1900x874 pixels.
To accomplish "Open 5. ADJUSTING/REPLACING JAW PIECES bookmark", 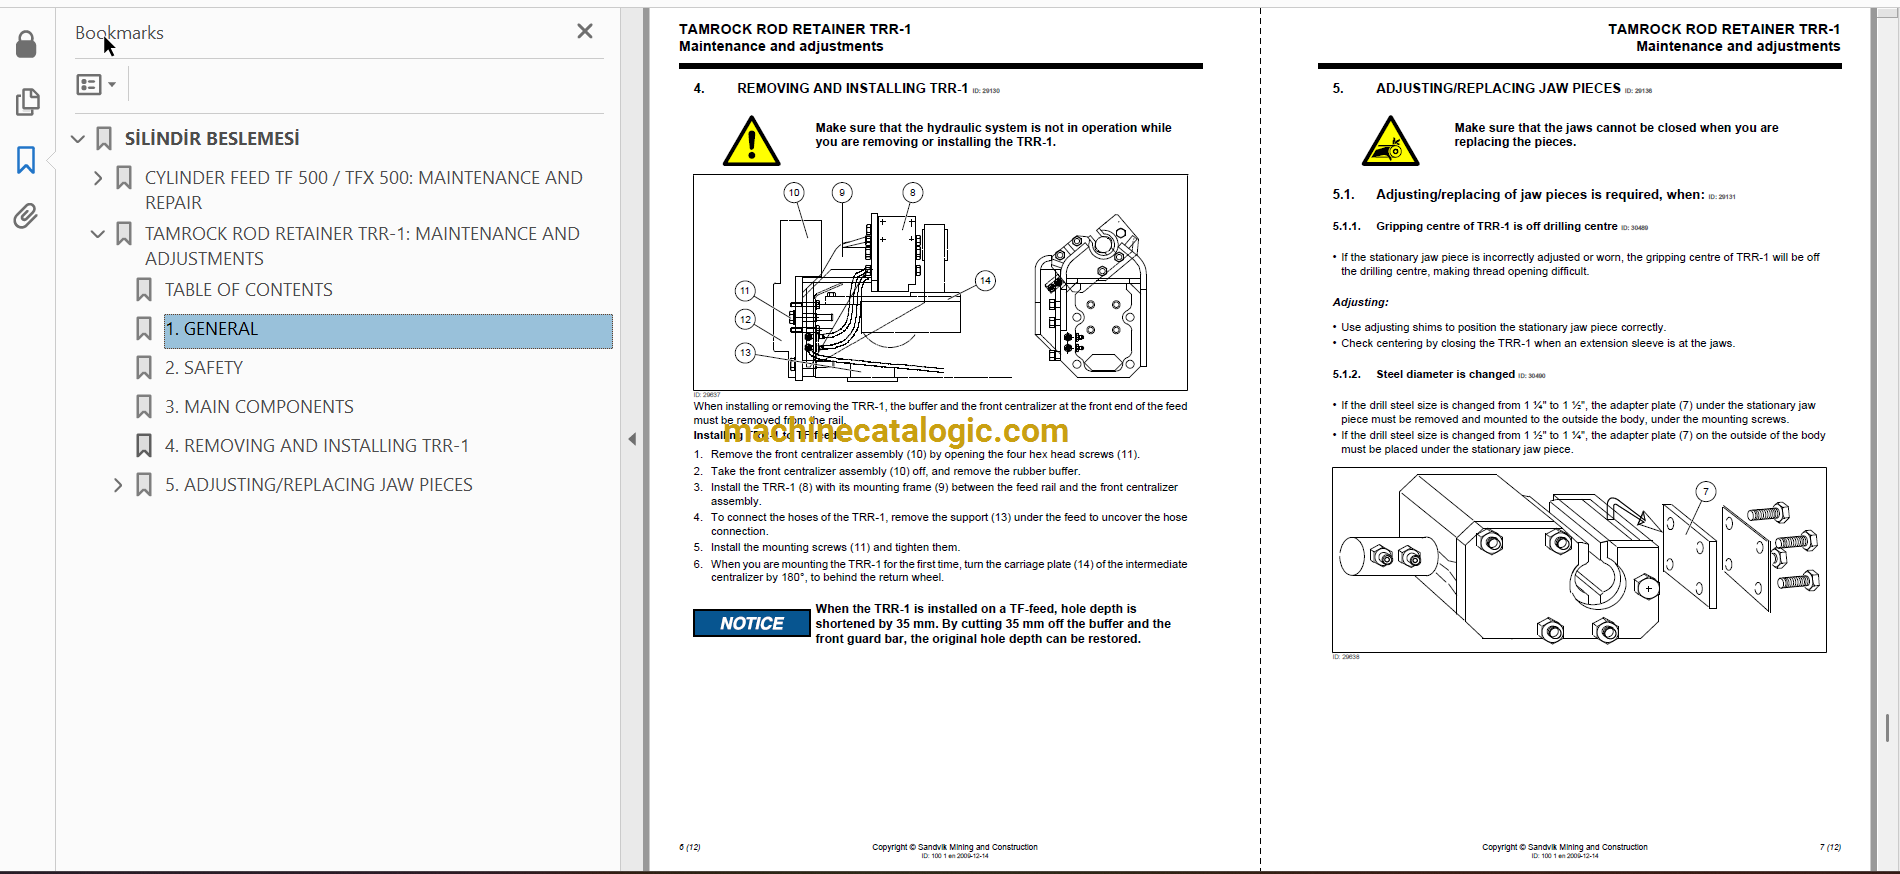I will pos(319,485).
